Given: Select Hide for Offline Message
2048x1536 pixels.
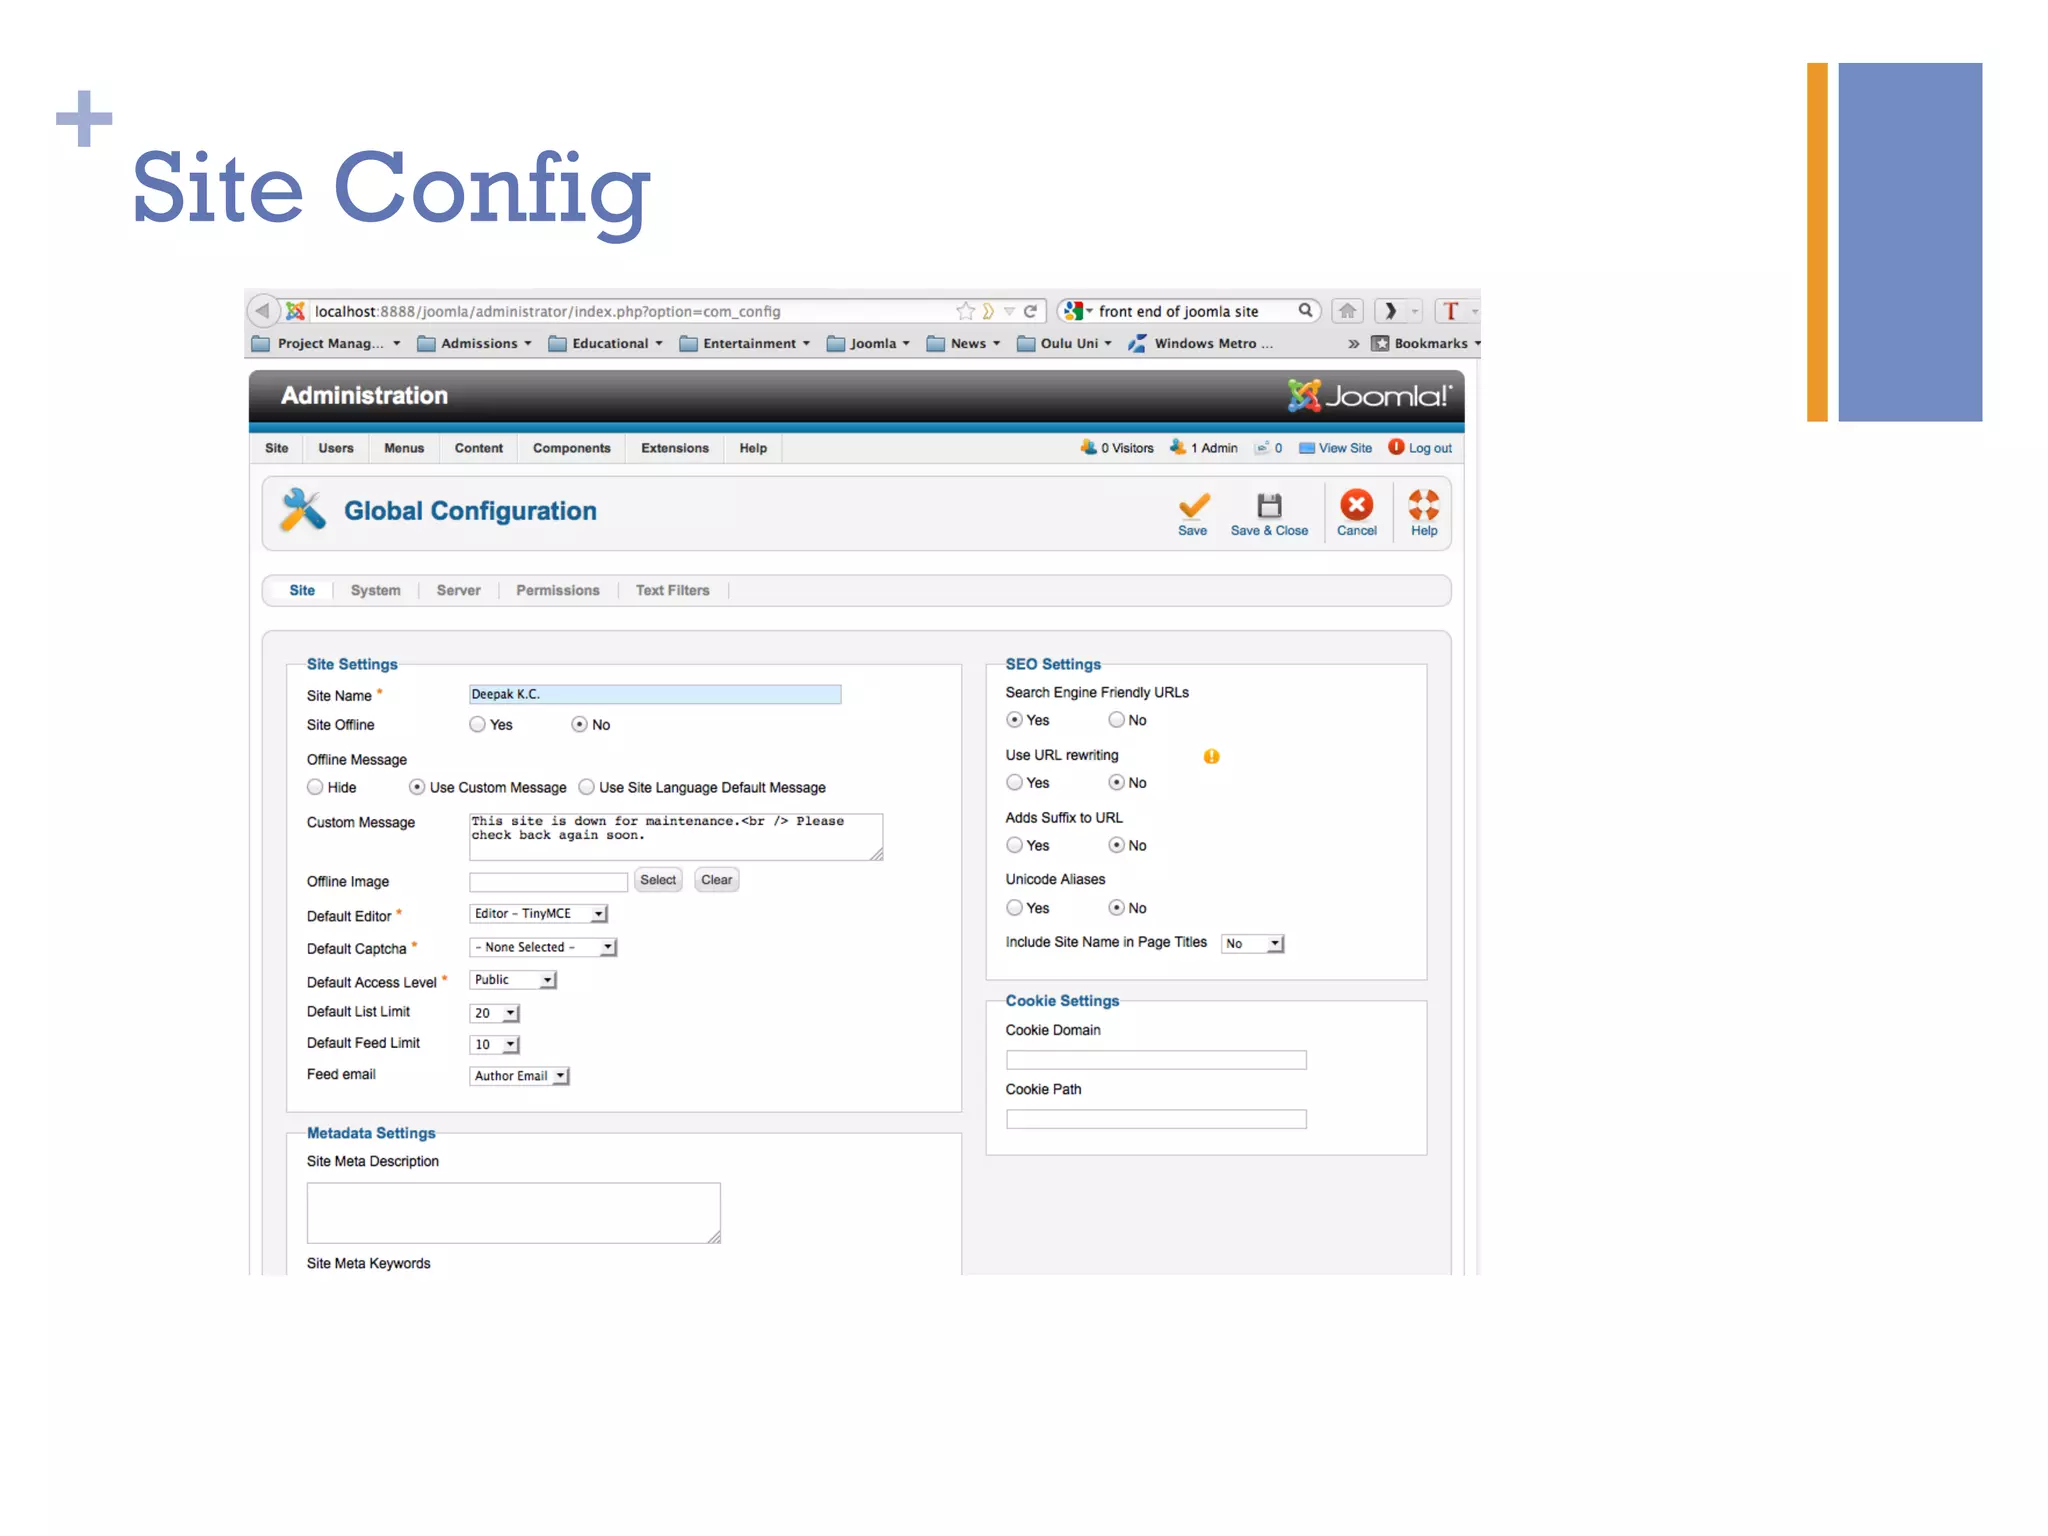Looking at the screenshot, I should [315, 787].
